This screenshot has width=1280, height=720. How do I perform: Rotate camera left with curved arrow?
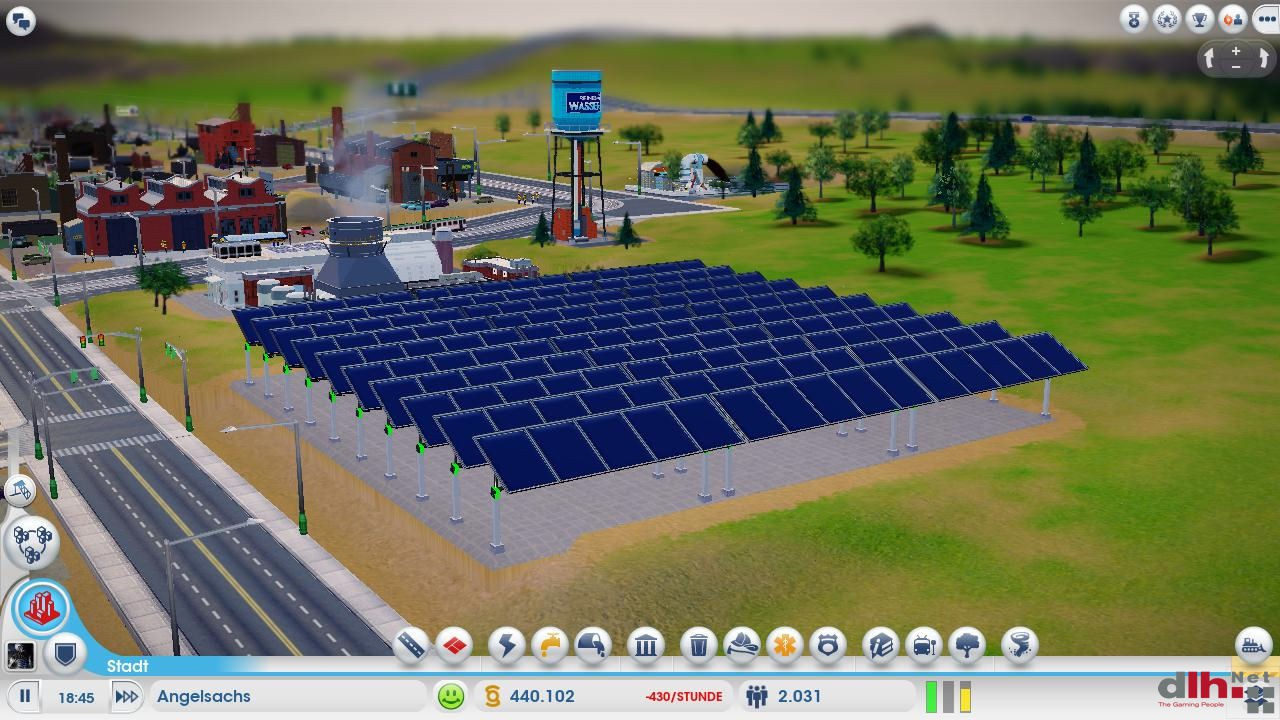1209,59
